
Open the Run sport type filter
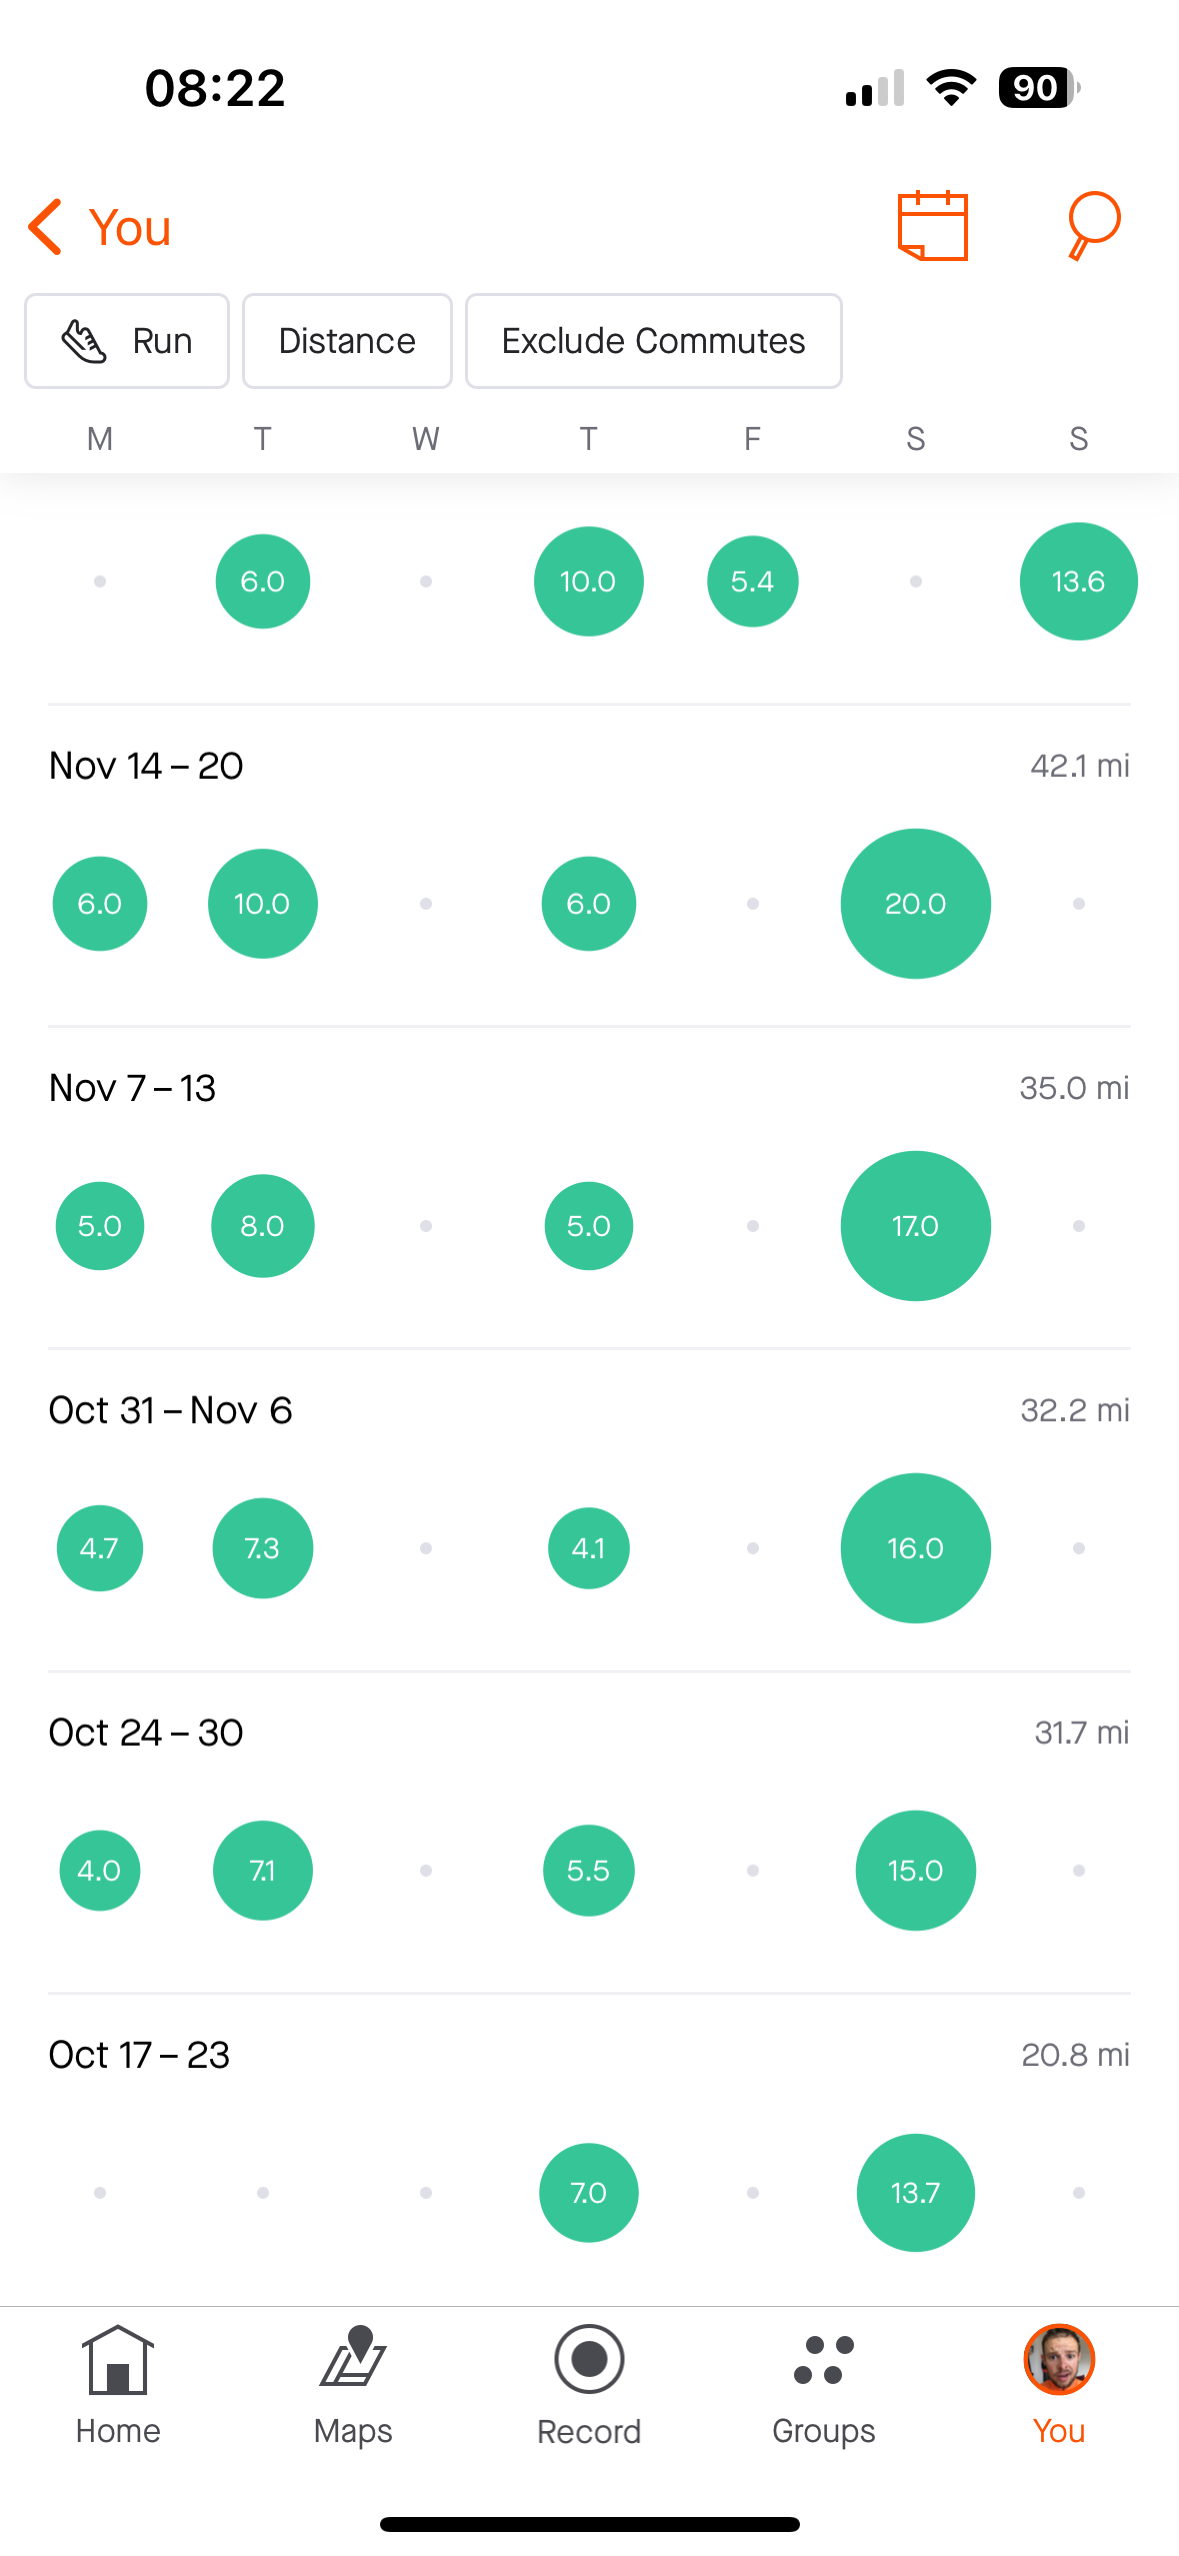(x=127, y=341)
